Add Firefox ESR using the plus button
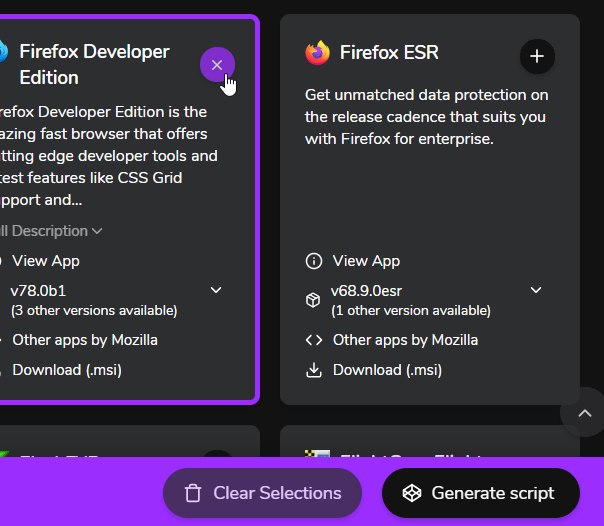 537,56
